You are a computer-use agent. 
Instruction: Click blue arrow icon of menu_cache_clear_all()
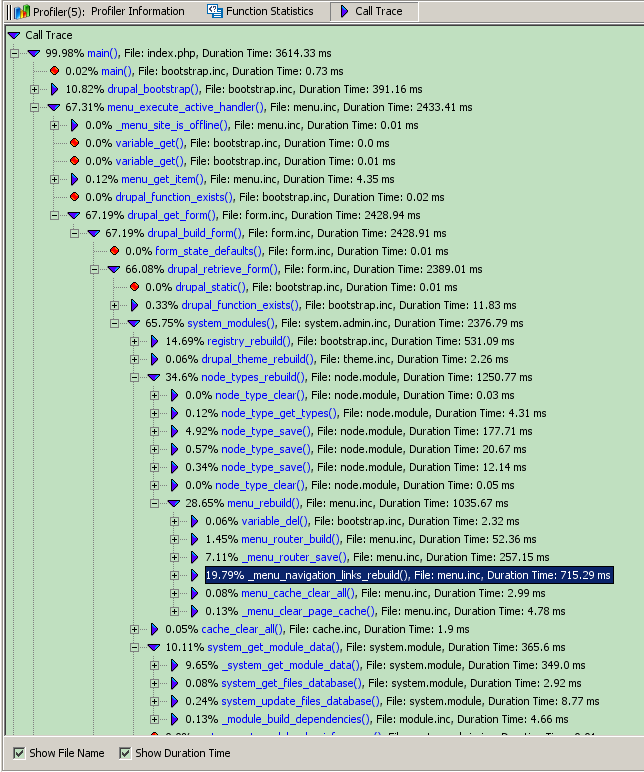click(194, 593)
